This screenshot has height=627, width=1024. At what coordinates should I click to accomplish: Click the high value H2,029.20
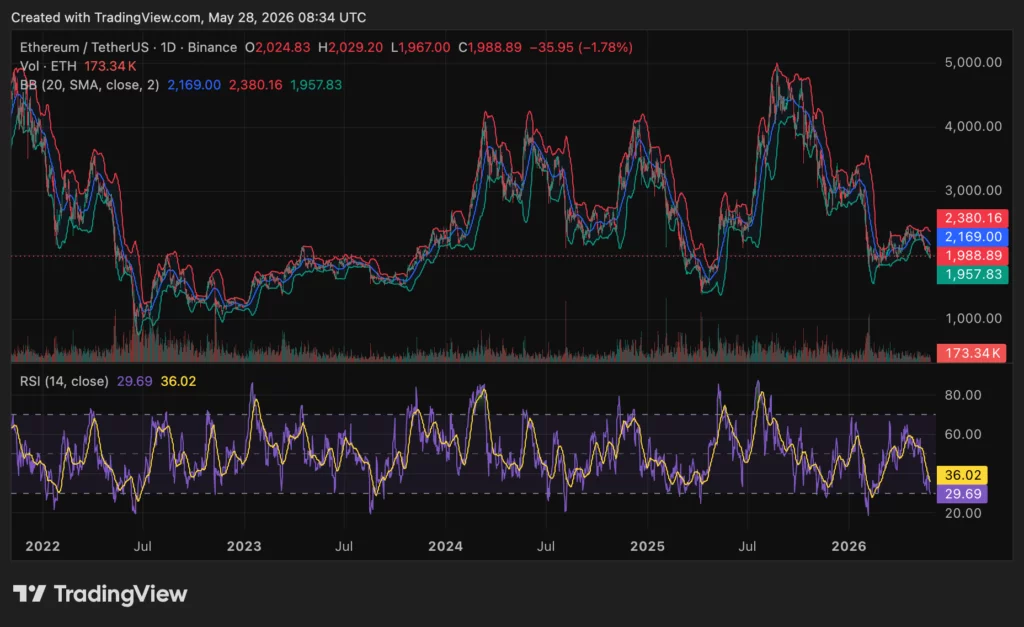pos(350,48)
